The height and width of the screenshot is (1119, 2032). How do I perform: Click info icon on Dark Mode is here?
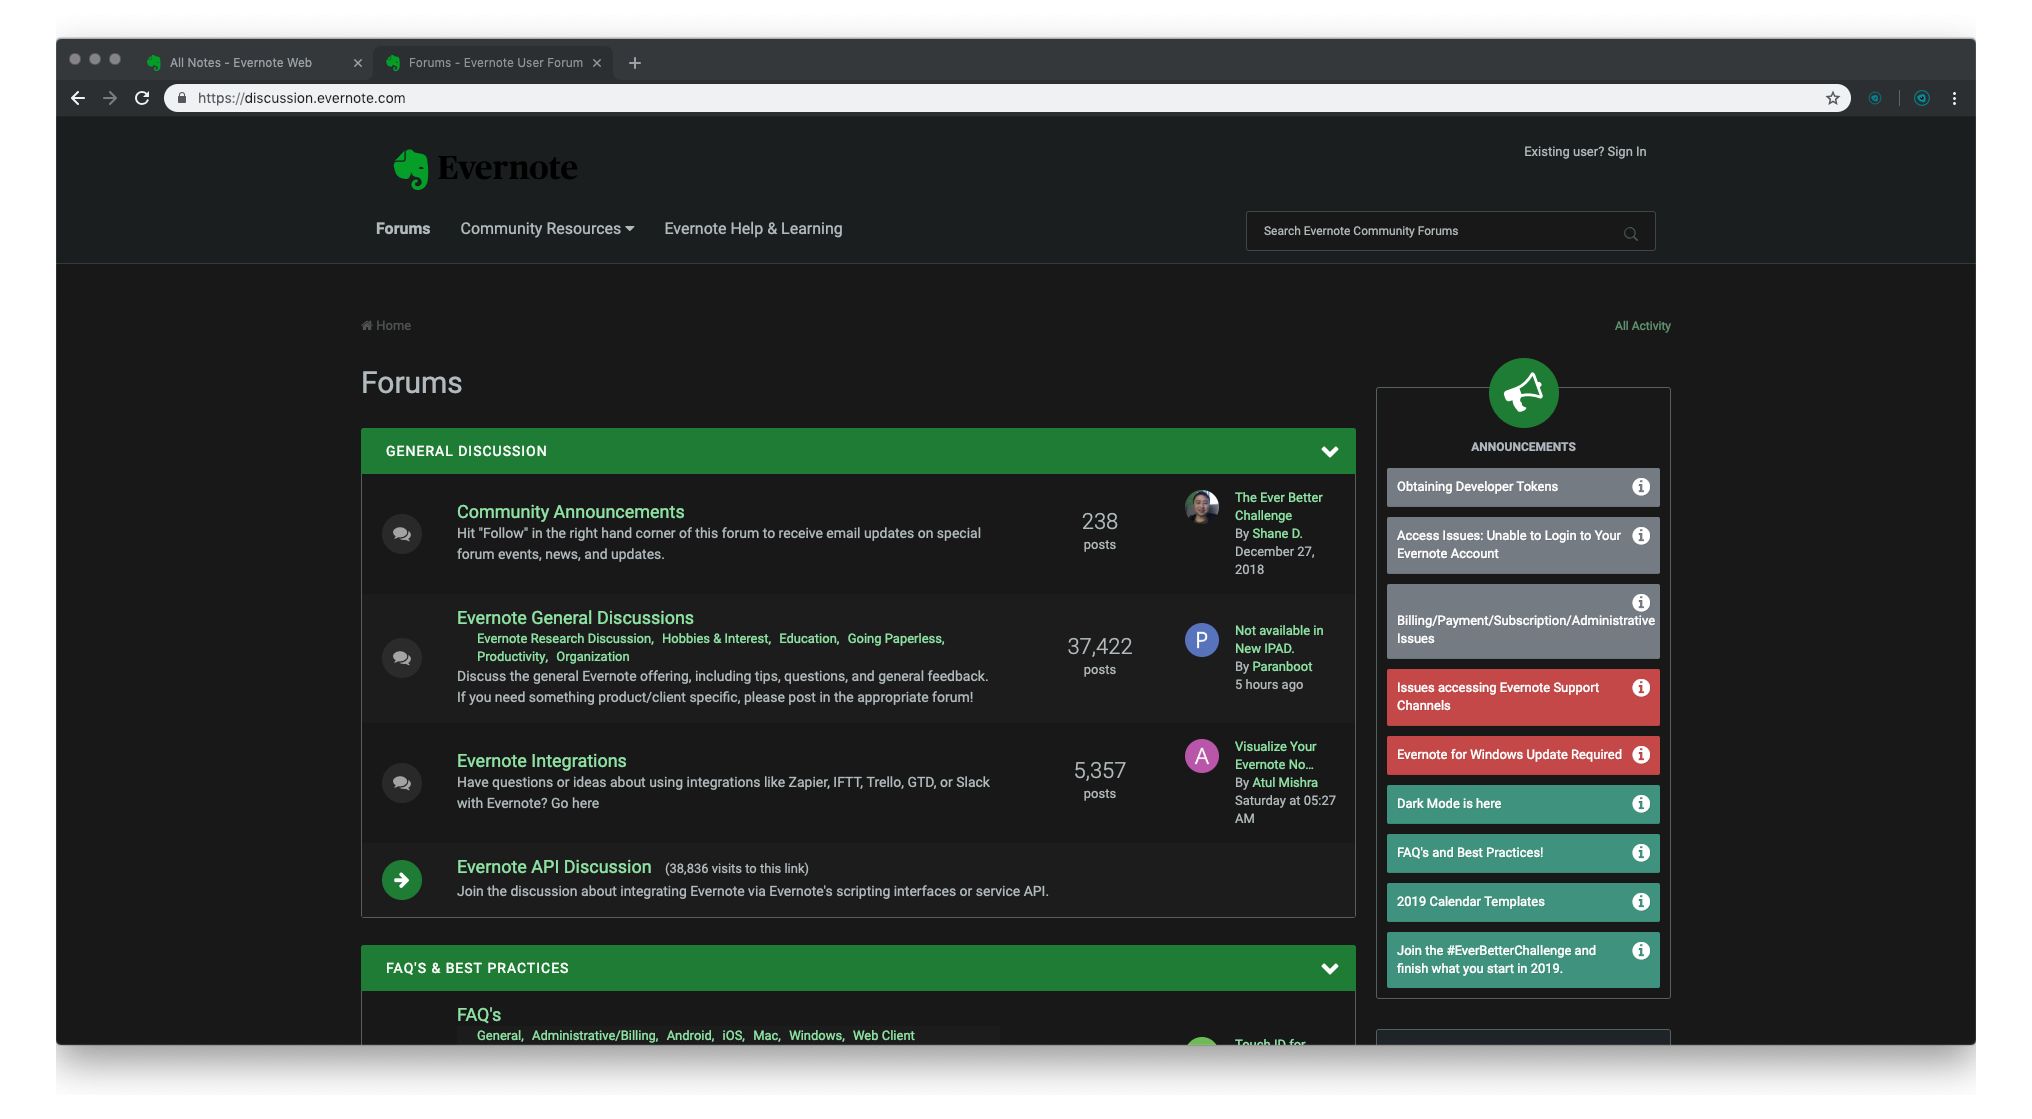coord(1641,804)
